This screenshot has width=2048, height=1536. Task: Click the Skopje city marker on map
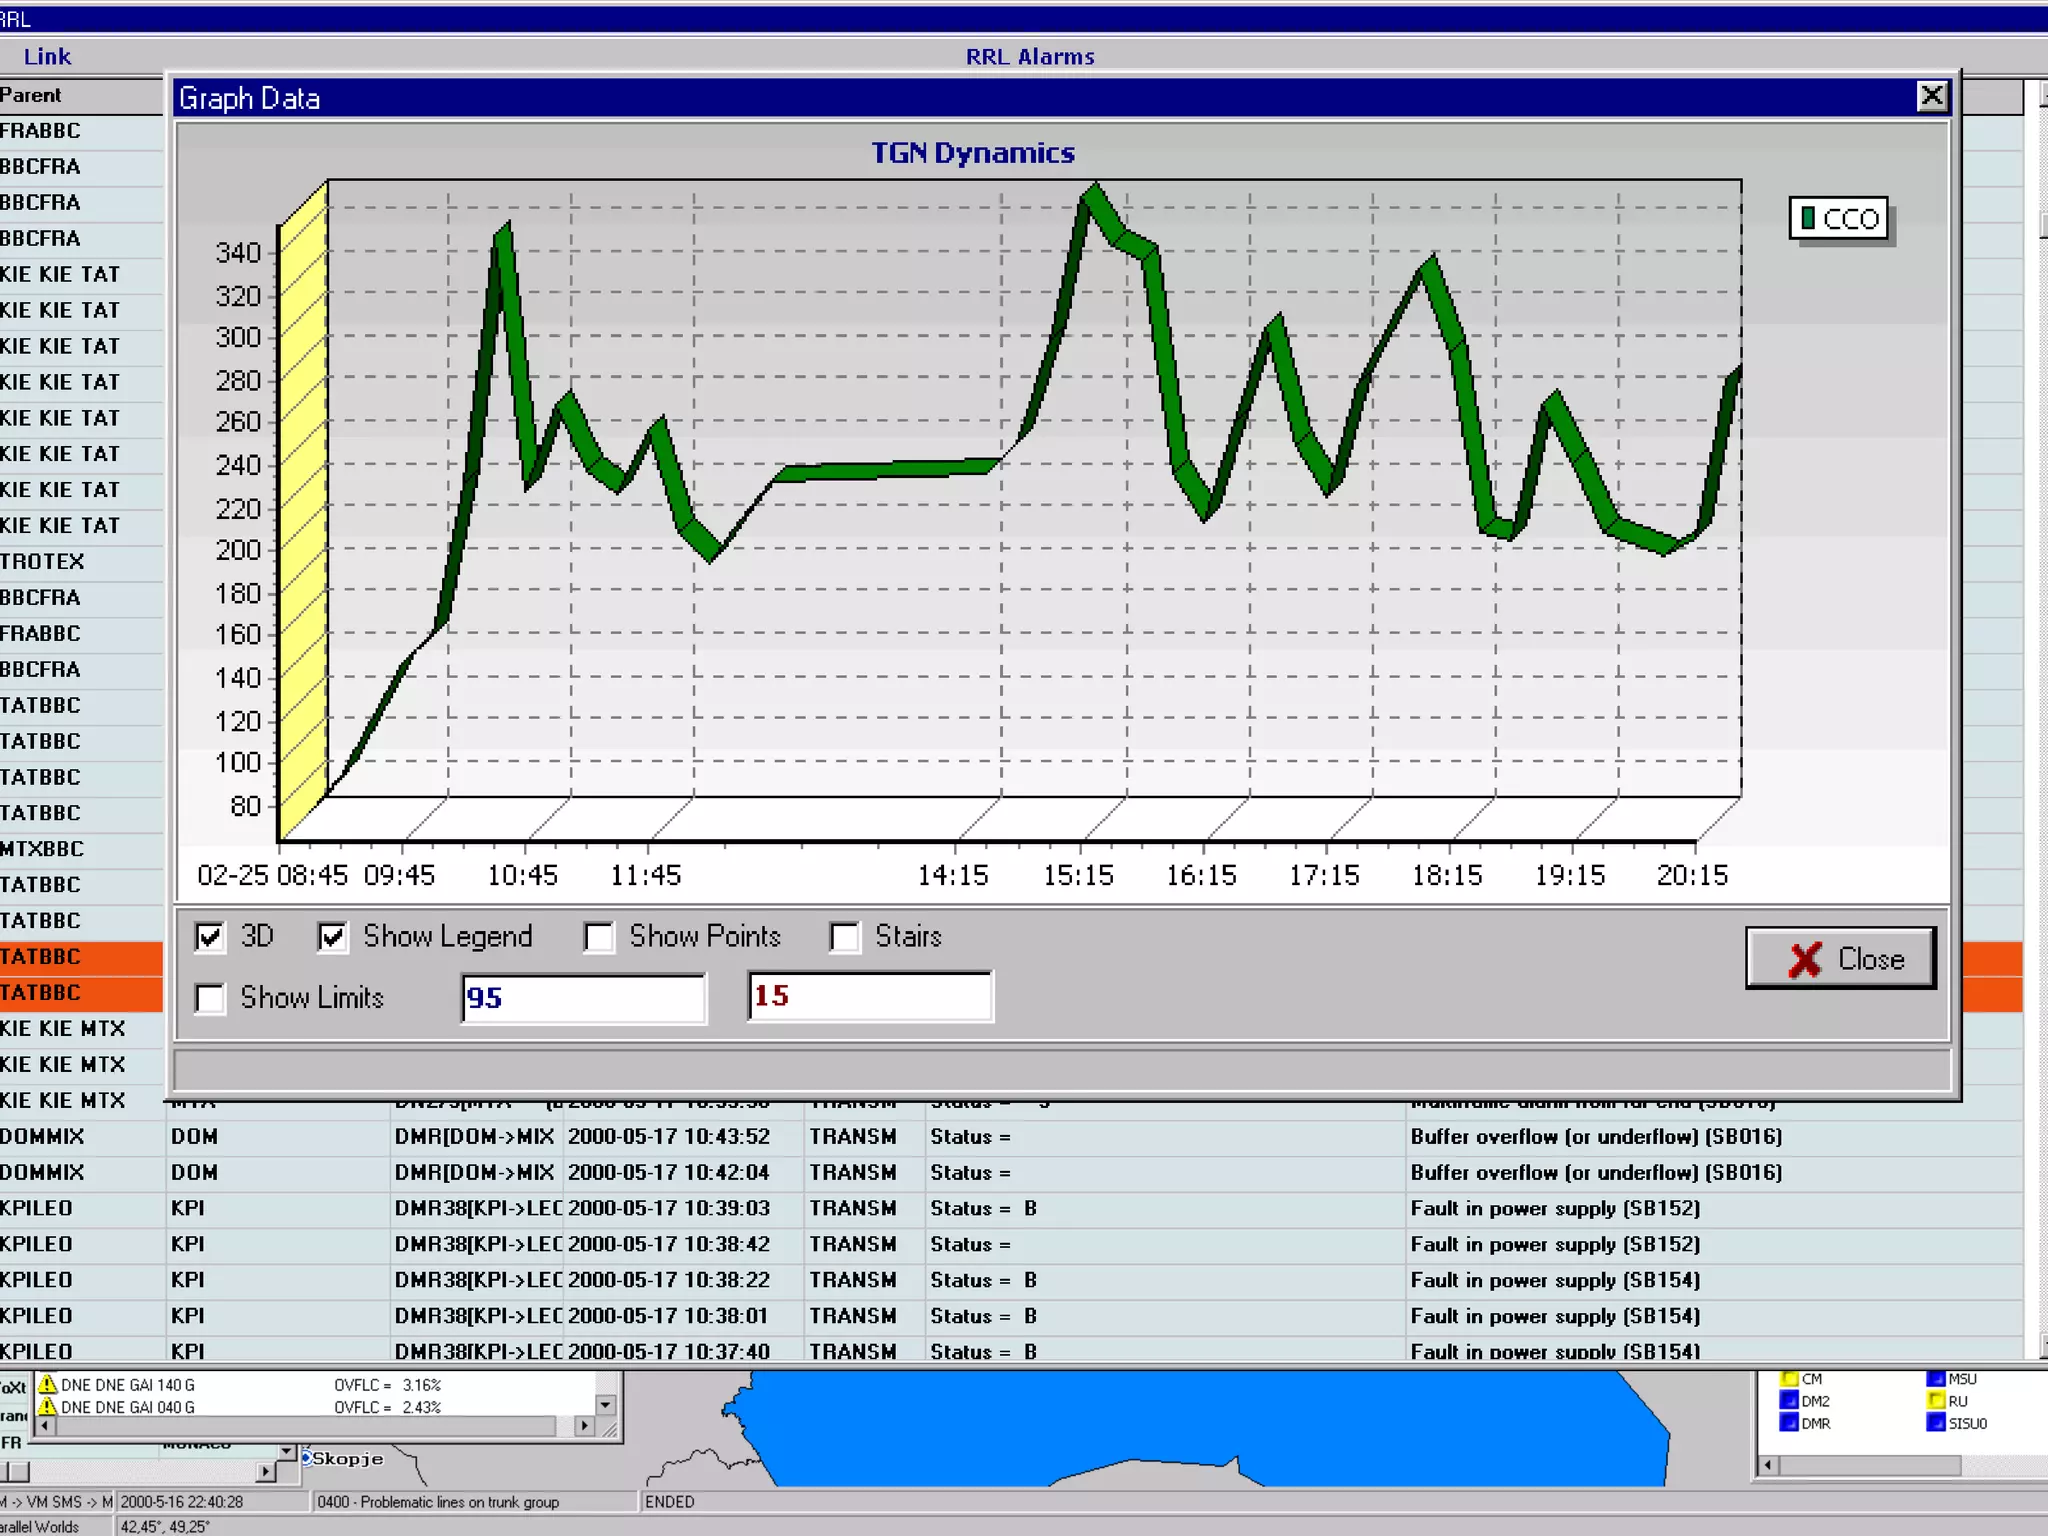(x=306, y=1458)
